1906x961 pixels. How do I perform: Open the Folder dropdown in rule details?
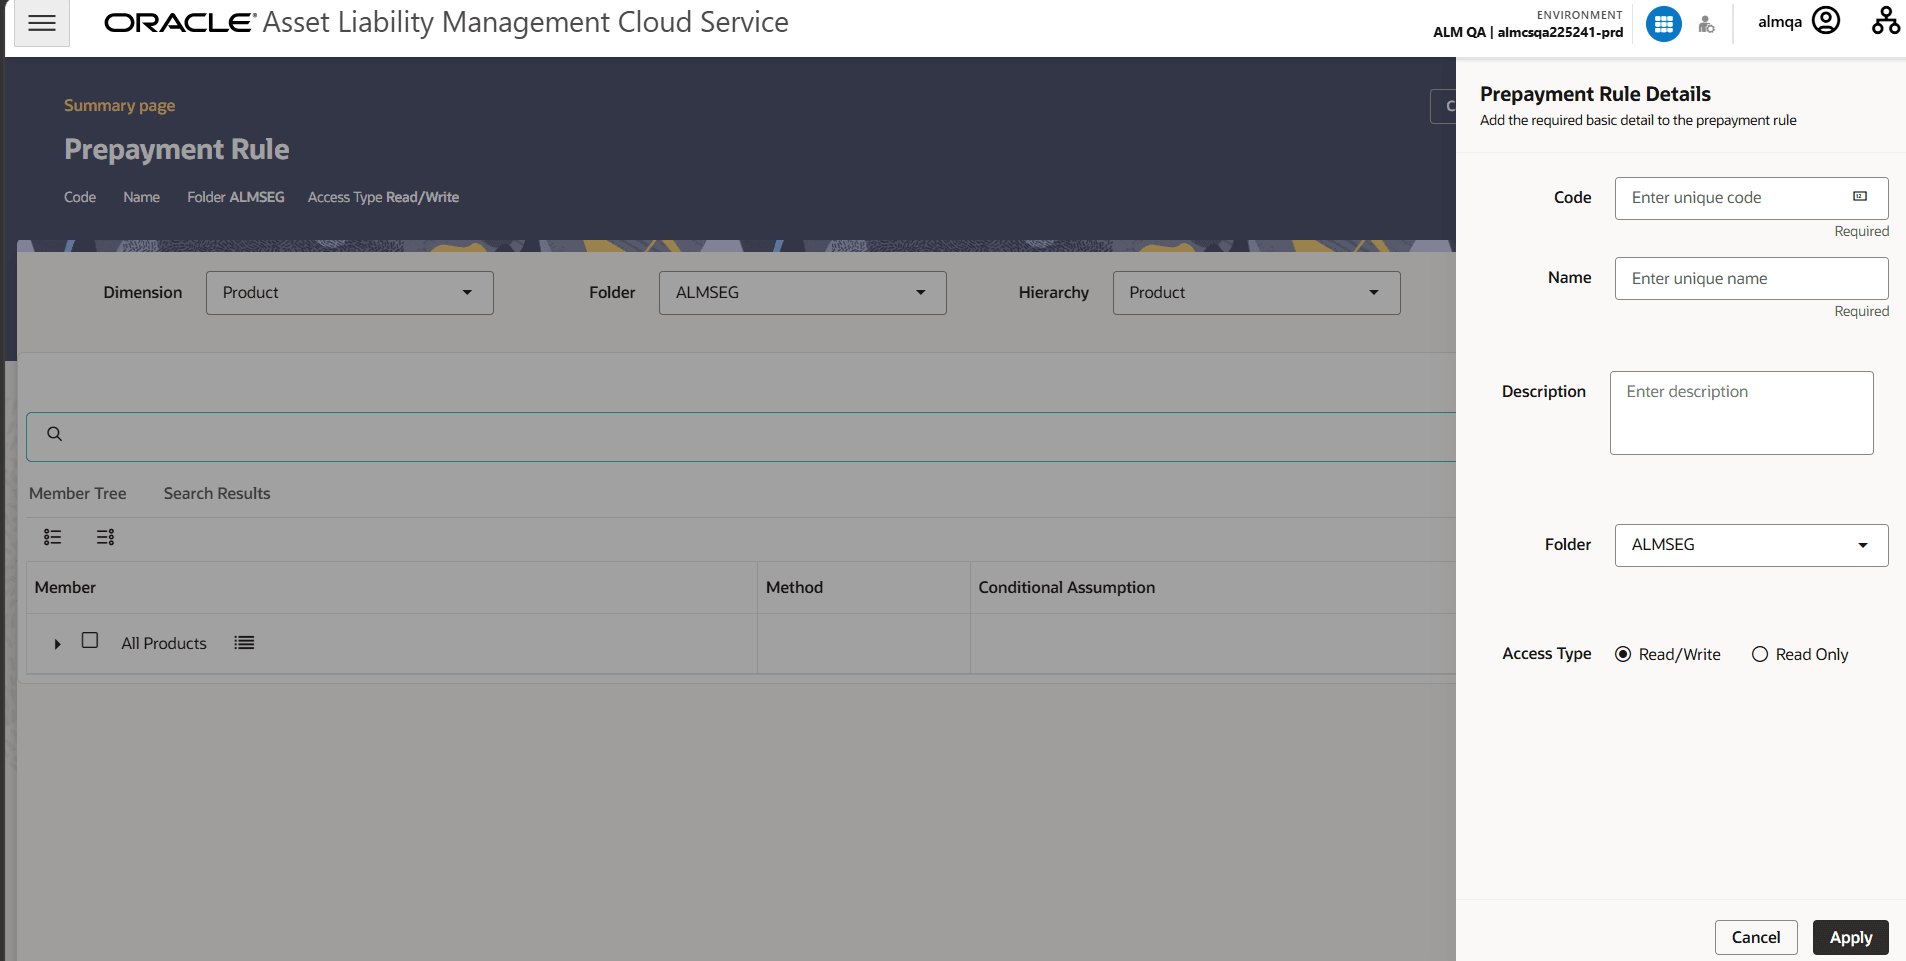pos(1752,545)
